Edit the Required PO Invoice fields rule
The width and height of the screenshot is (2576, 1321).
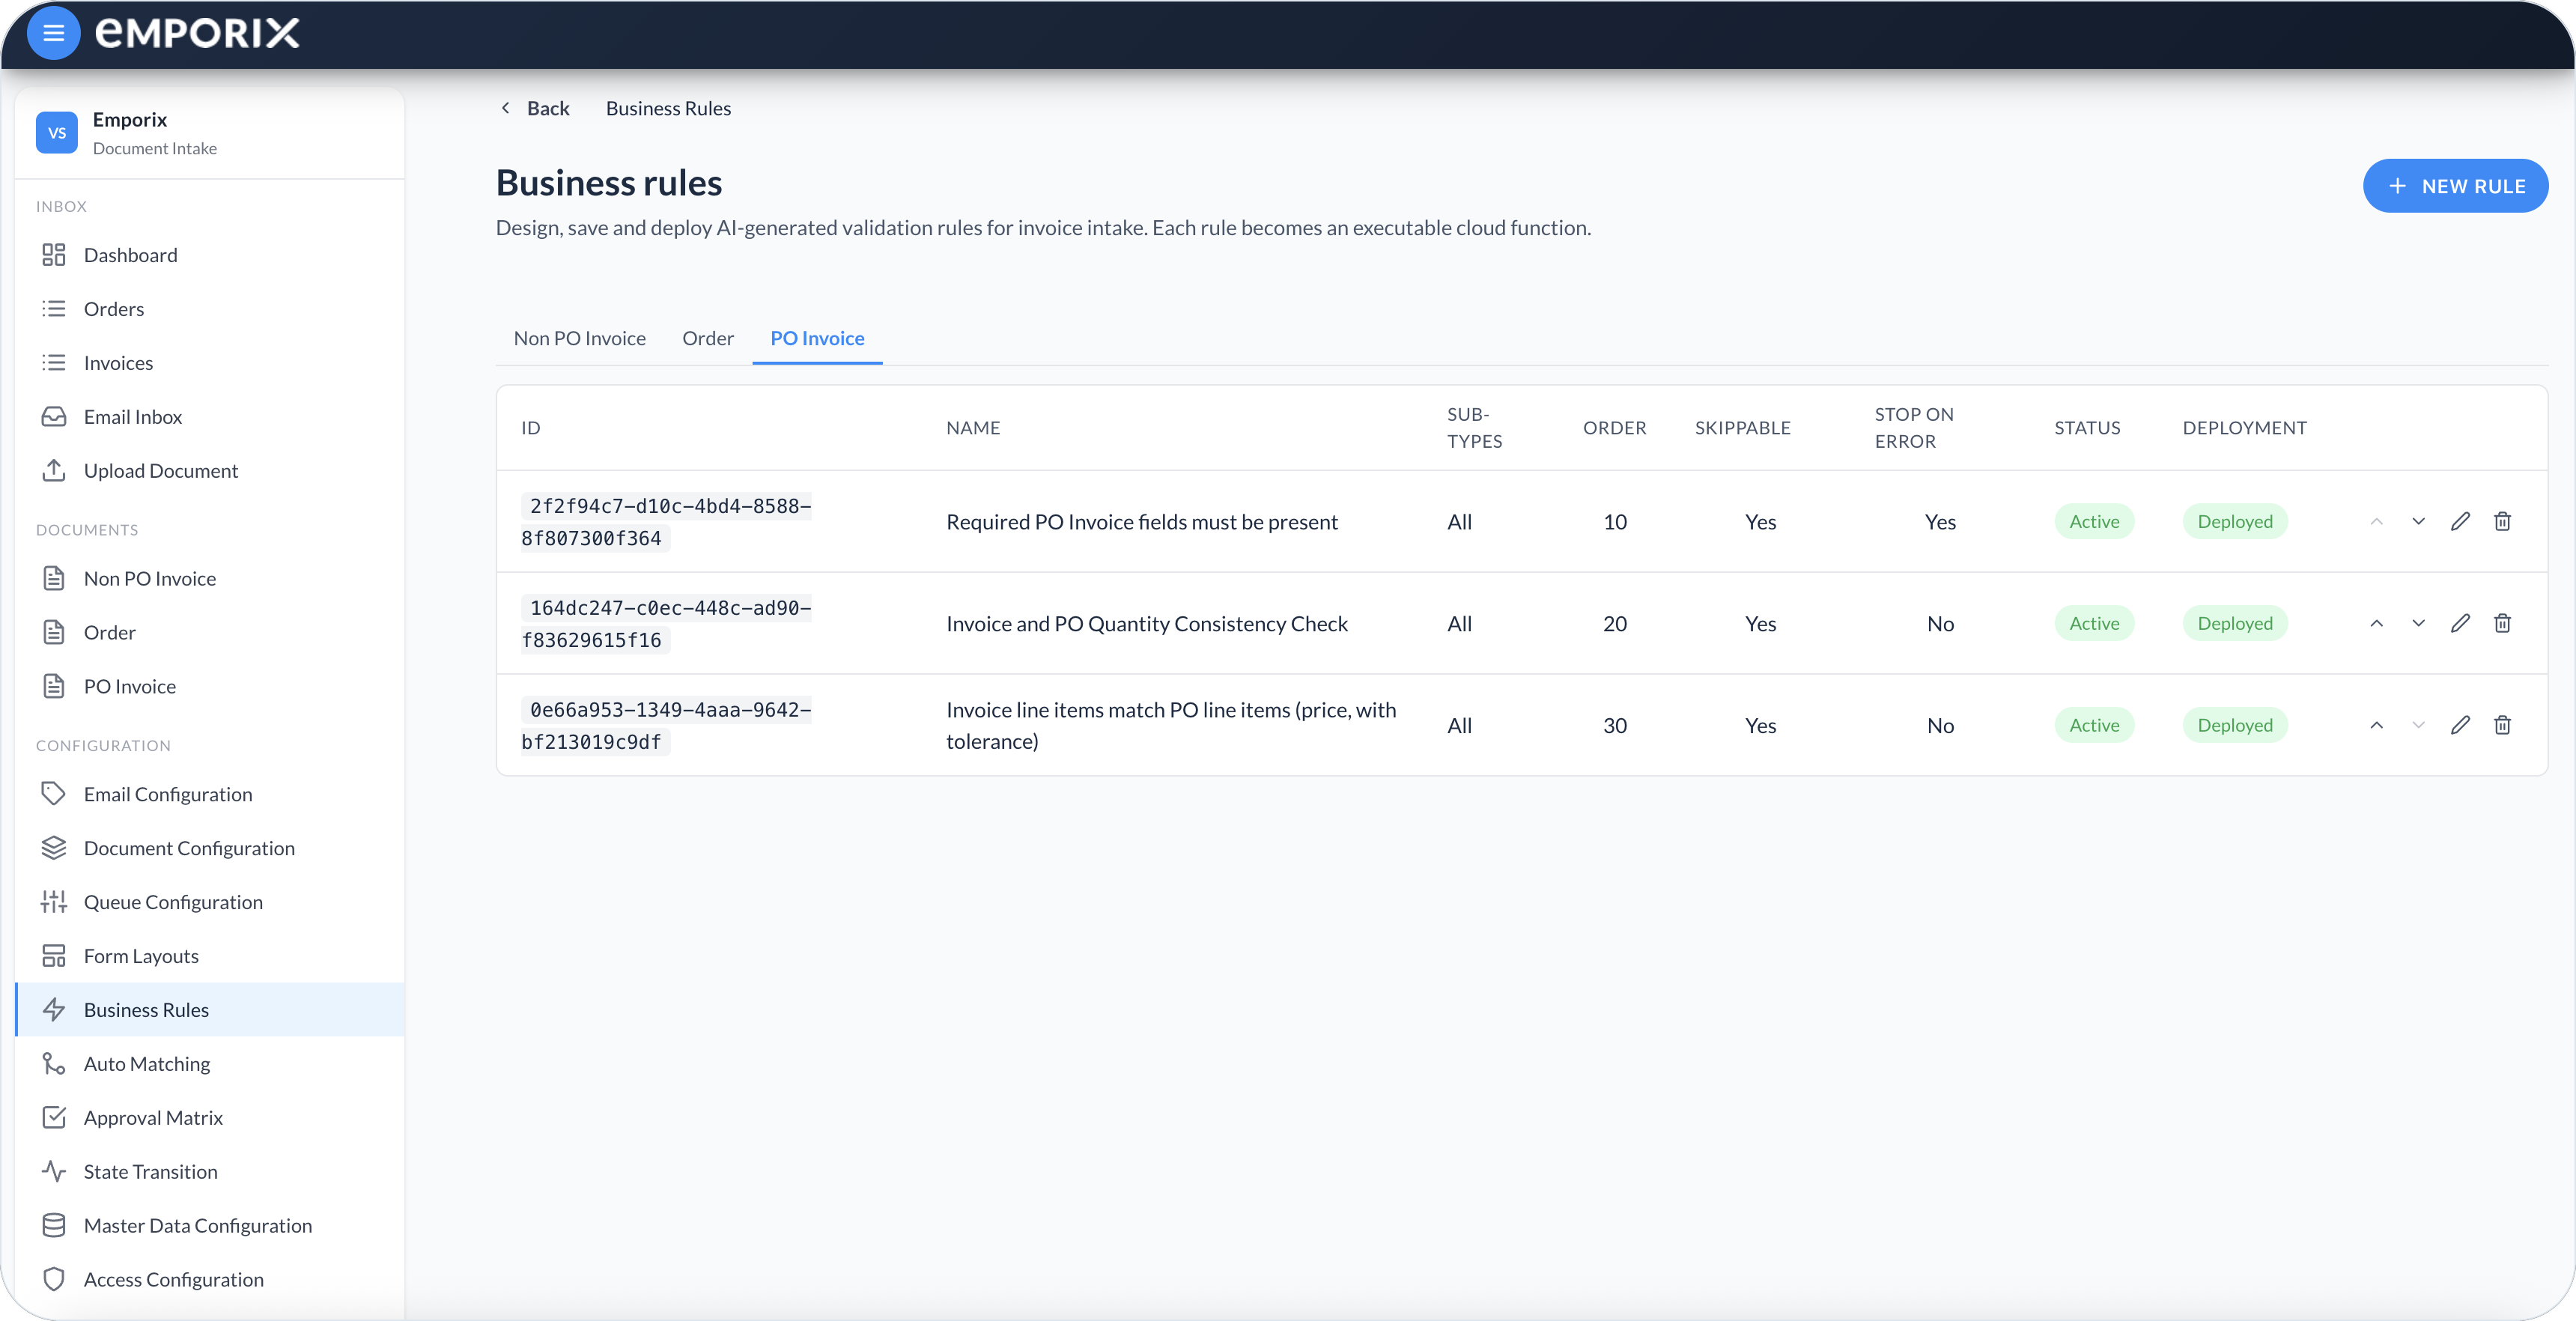coord(2460,521)
